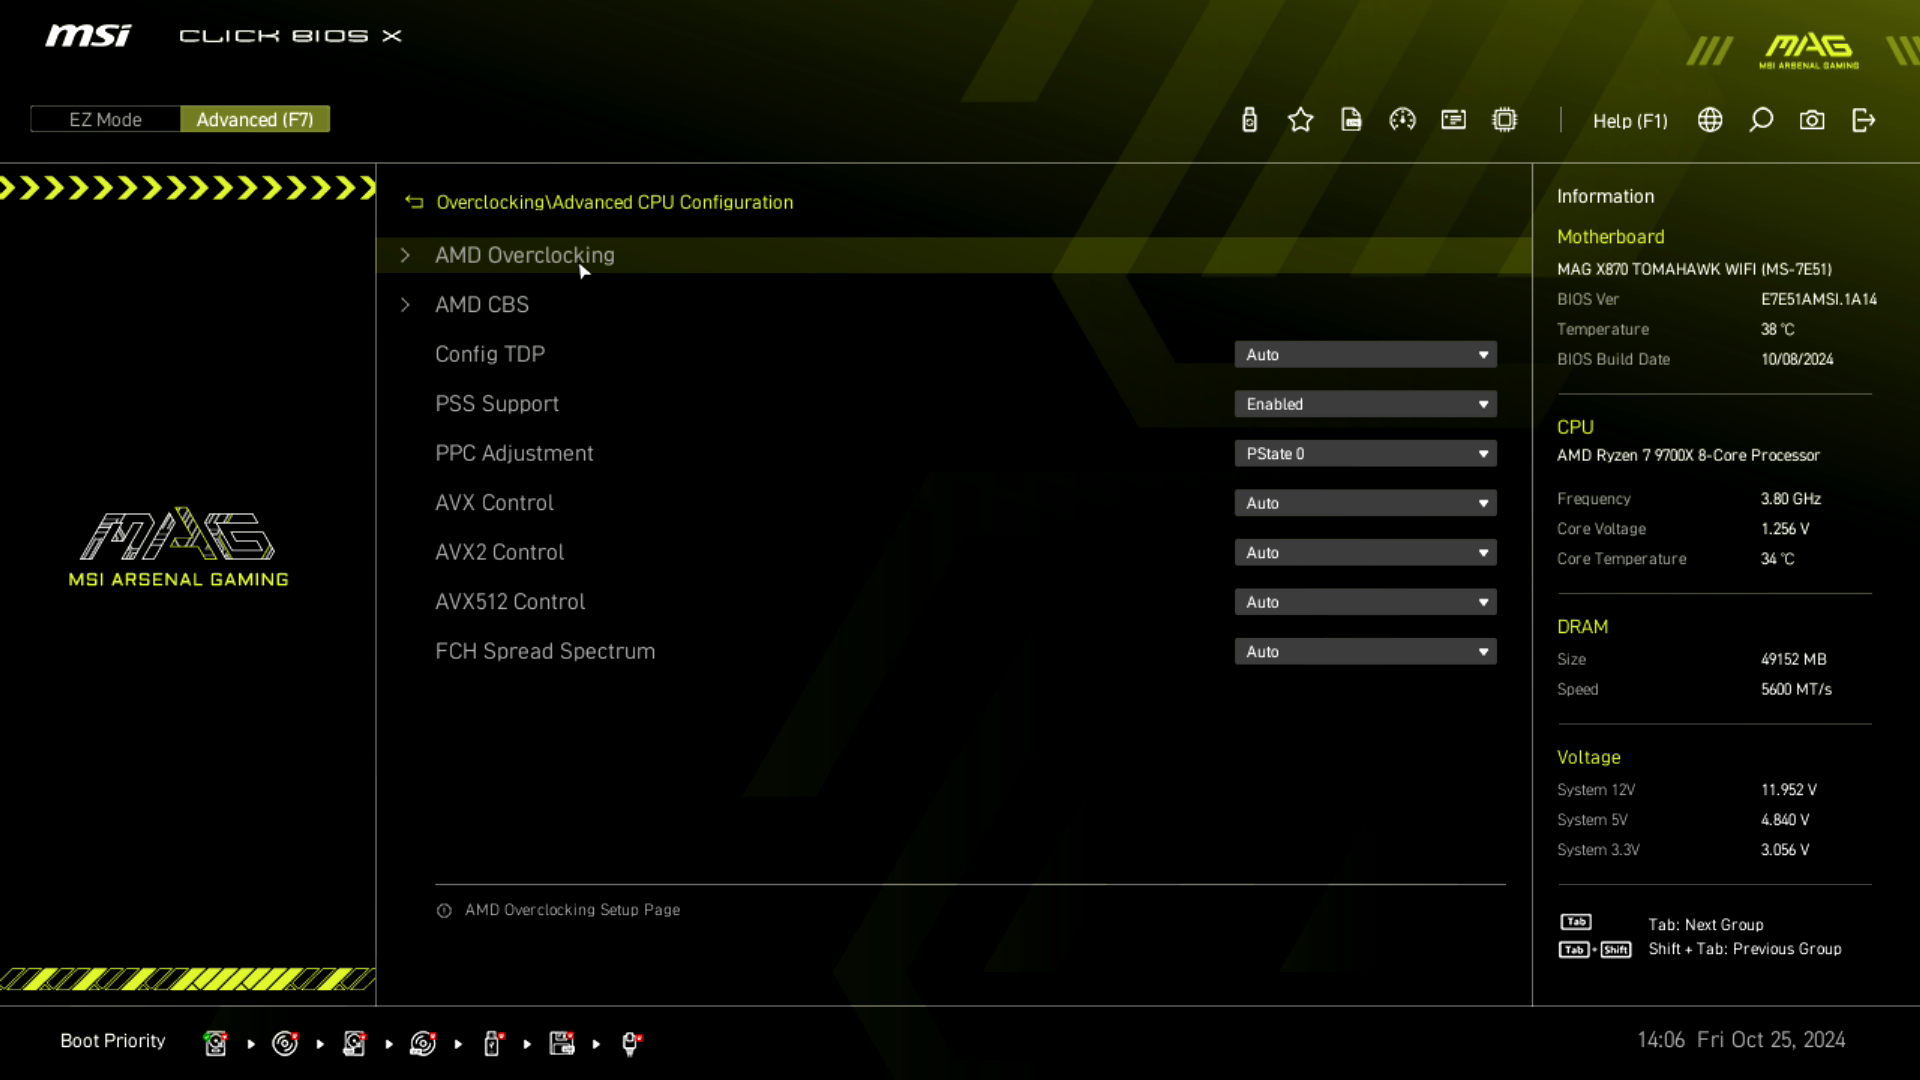
Task: Click the first Boot Priority device icon
Action: 215,1043
